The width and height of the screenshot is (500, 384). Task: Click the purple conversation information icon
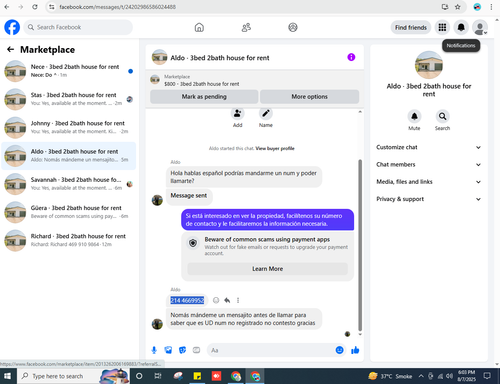tap(351, 57)
